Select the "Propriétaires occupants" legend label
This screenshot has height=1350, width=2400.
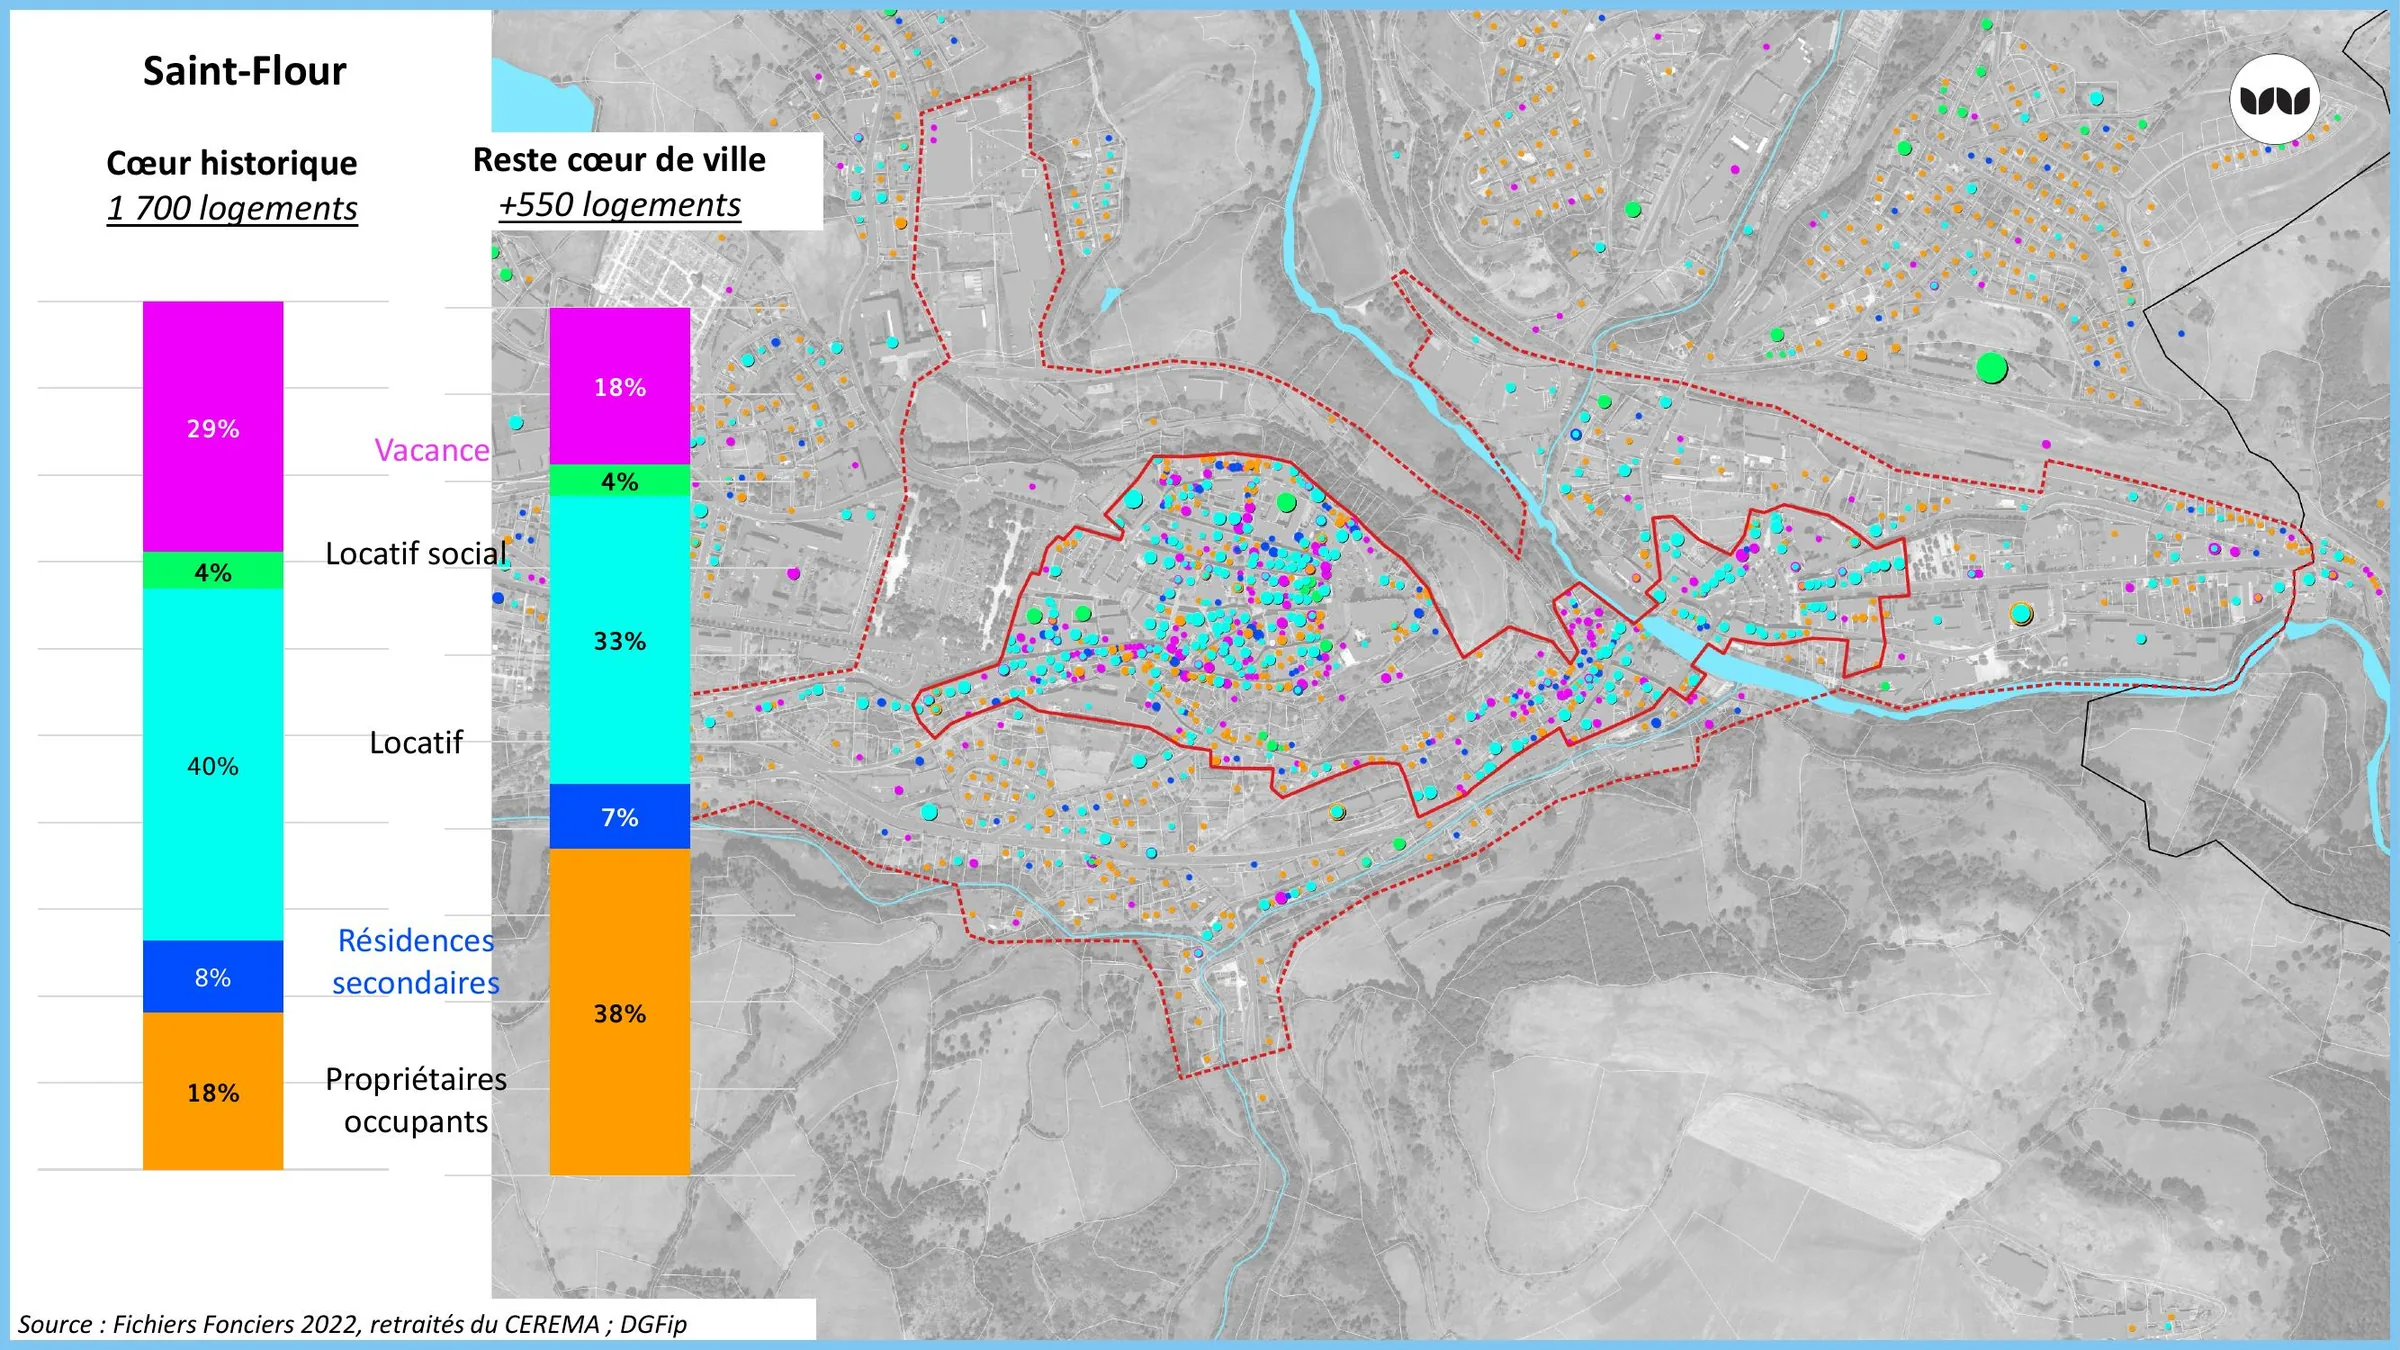pos(416,1100)
